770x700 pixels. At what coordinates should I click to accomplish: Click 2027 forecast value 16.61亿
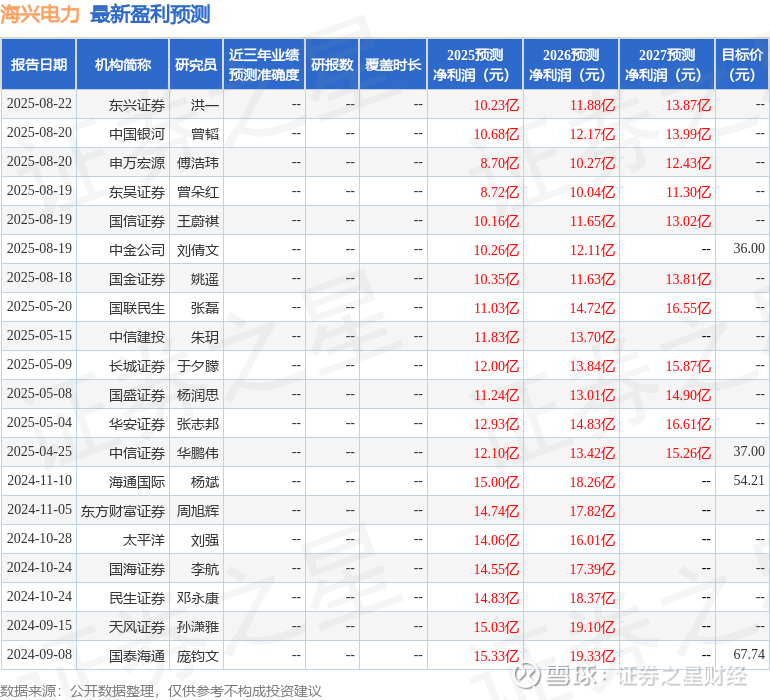688,423
